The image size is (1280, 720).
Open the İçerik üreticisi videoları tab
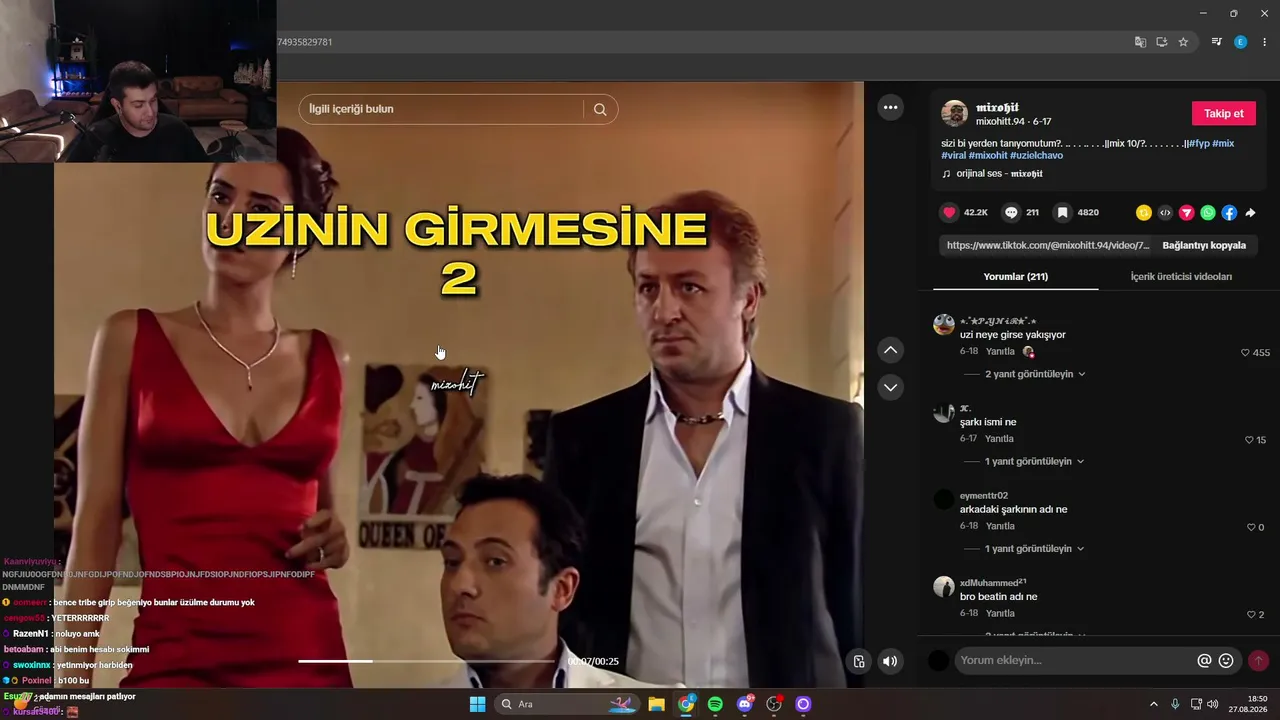pos(1181,277)
